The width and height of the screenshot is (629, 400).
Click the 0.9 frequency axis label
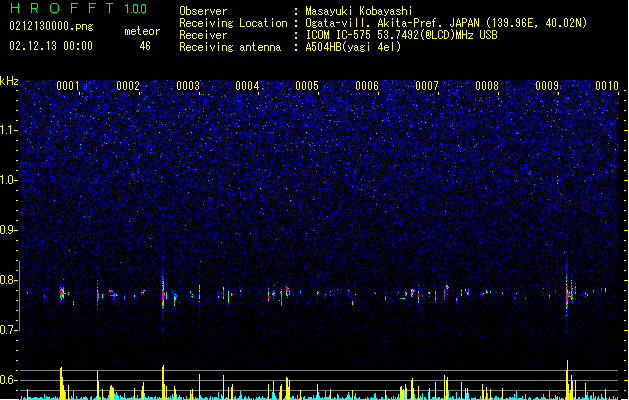point(8,230)
